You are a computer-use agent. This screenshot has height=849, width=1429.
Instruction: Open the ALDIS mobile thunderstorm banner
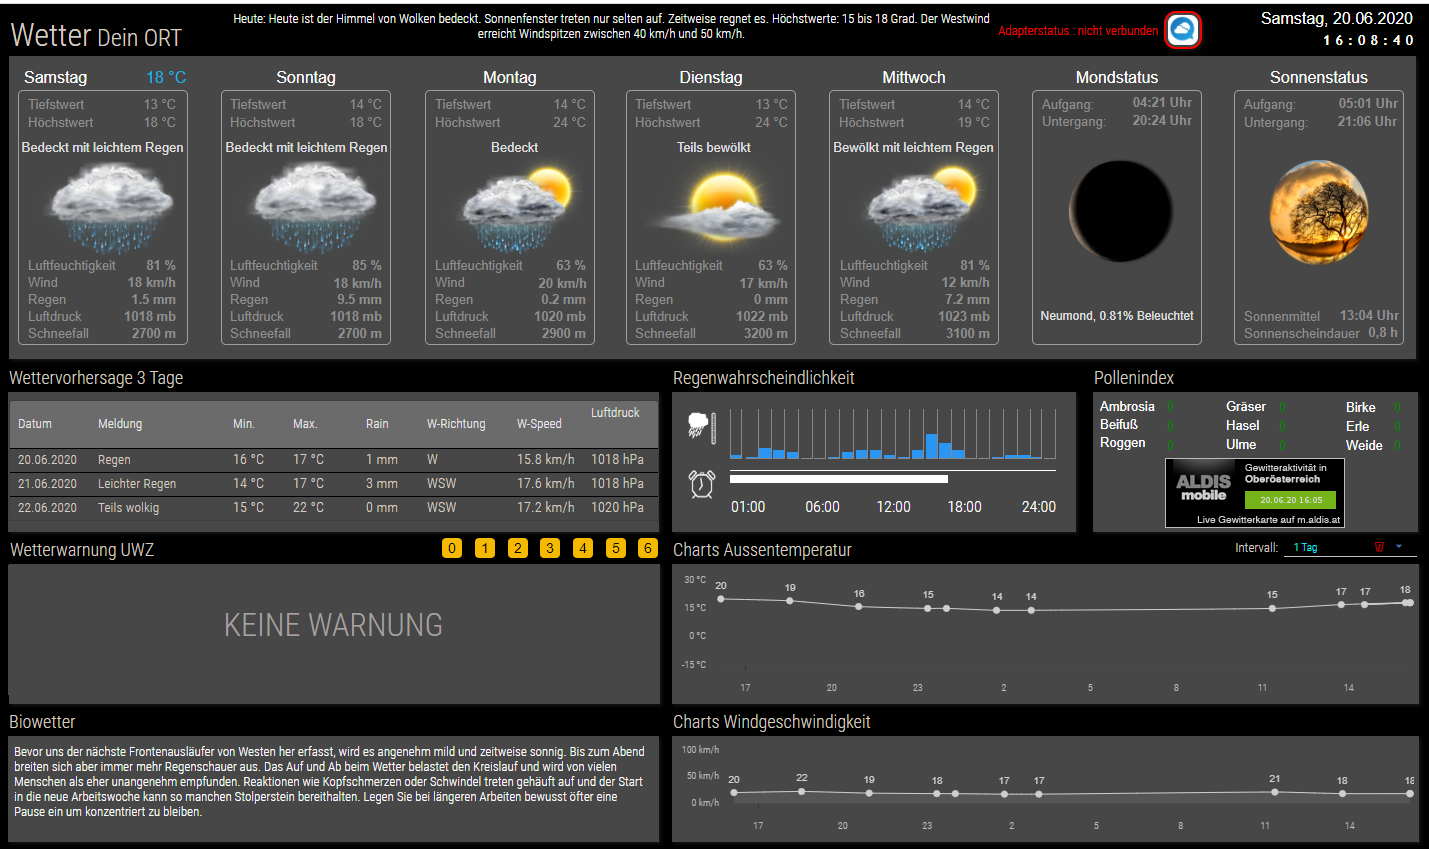coord(1255,493)
